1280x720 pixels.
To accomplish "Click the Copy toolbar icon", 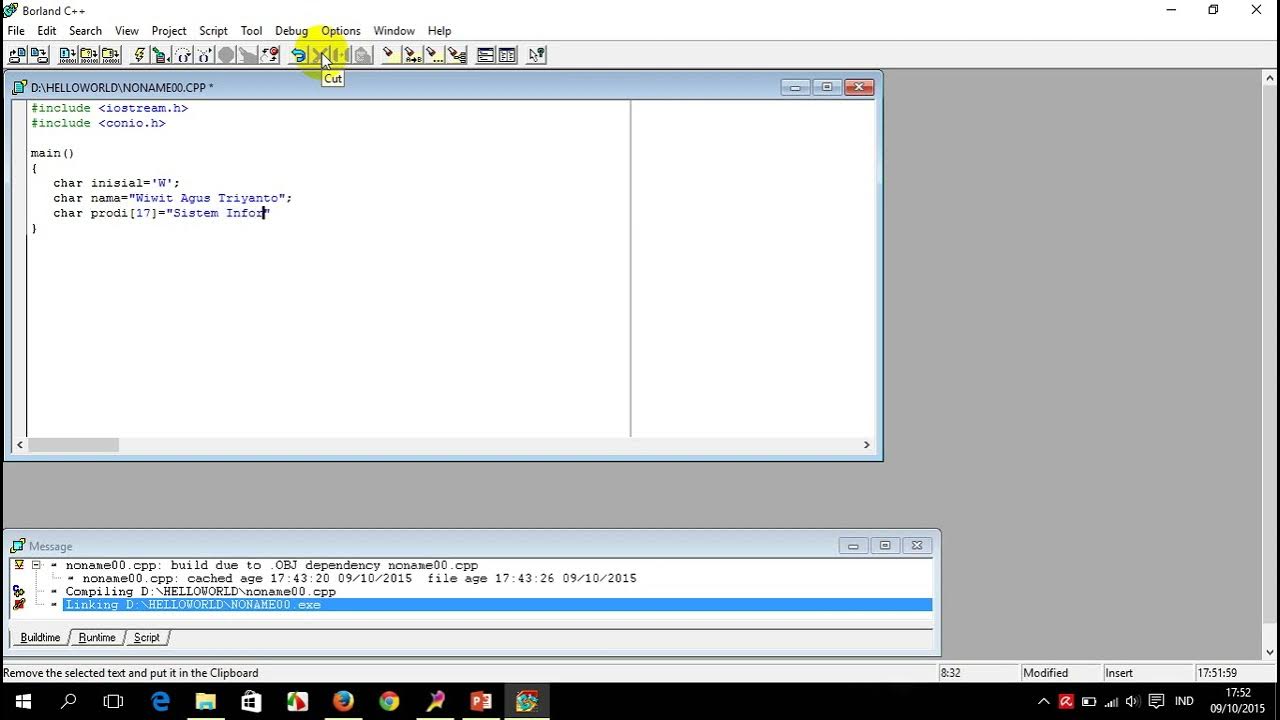I will tap(341, 55).
